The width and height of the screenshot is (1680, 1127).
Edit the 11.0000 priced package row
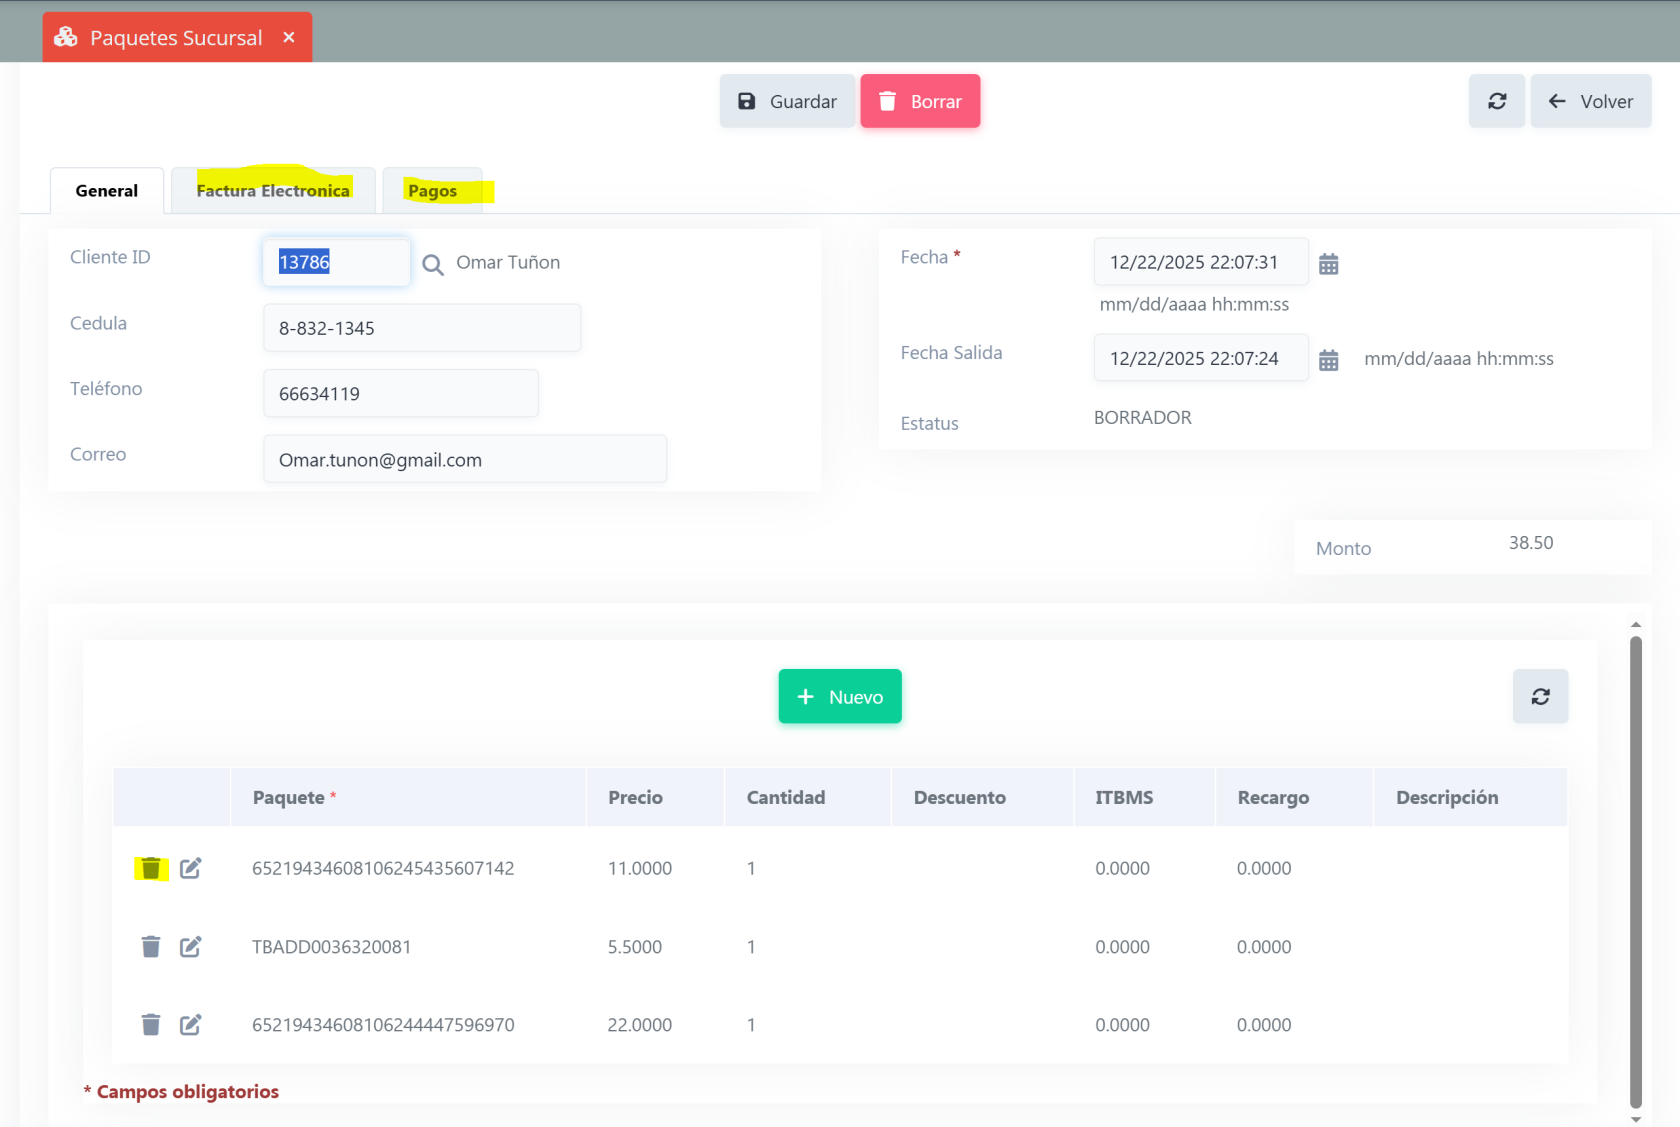click(190, 868)
